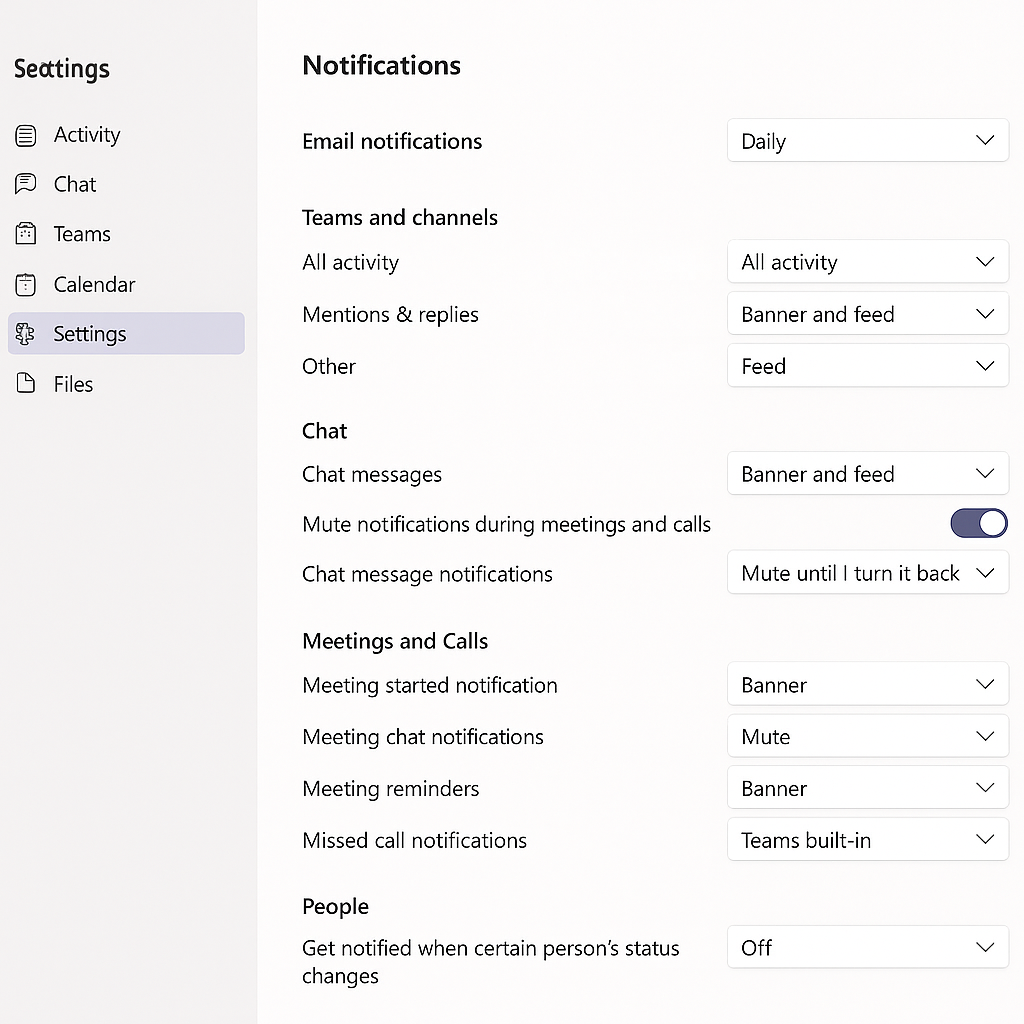Click the Mentions & replies label
This screenshot has width=1024, height=1024.
(391, 315)
